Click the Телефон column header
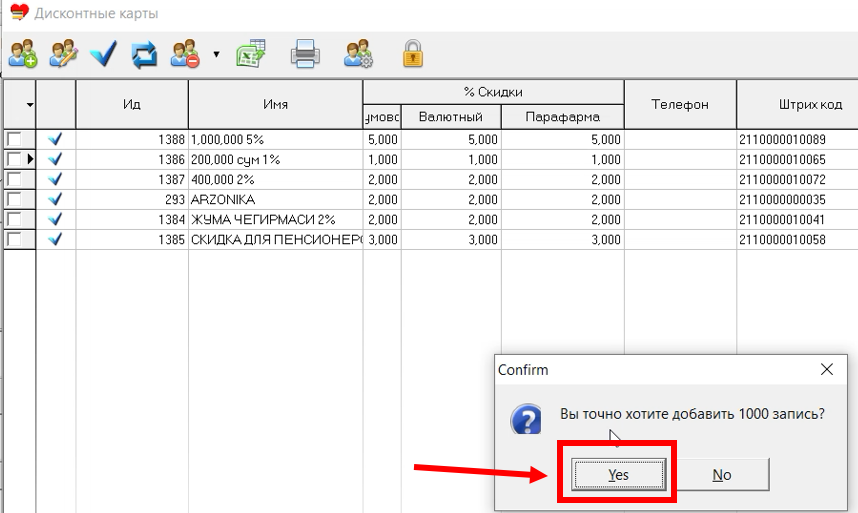The height and width of the screenshot is (513, 858). 680,104
